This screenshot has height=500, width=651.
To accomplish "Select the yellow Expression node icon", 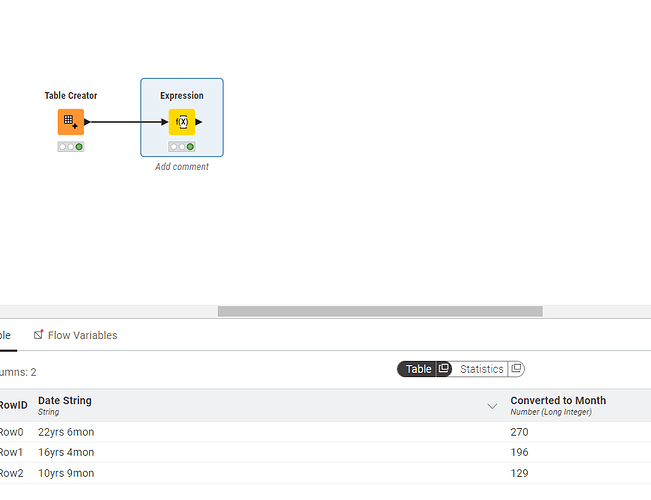I will coord(182,122).
